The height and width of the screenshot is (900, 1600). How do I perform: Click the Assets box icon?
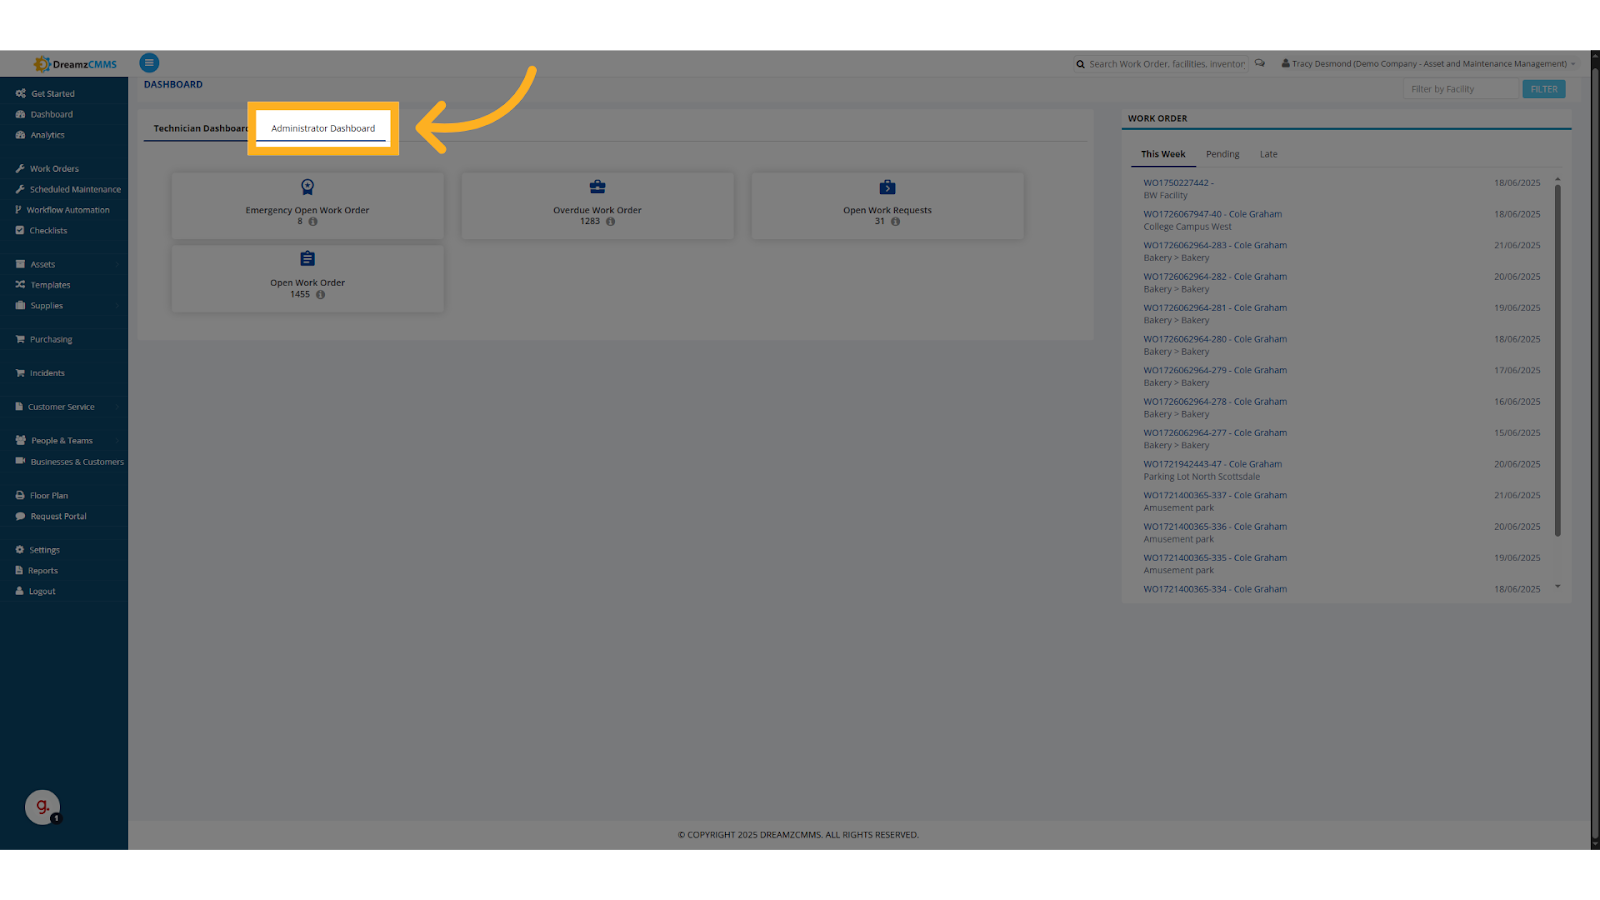(x=20, y=264)
